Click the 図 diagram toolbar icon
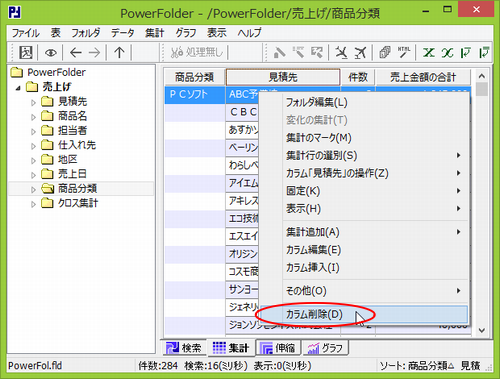This screenshot has height=379, width=500. click(x=26, y=53)
